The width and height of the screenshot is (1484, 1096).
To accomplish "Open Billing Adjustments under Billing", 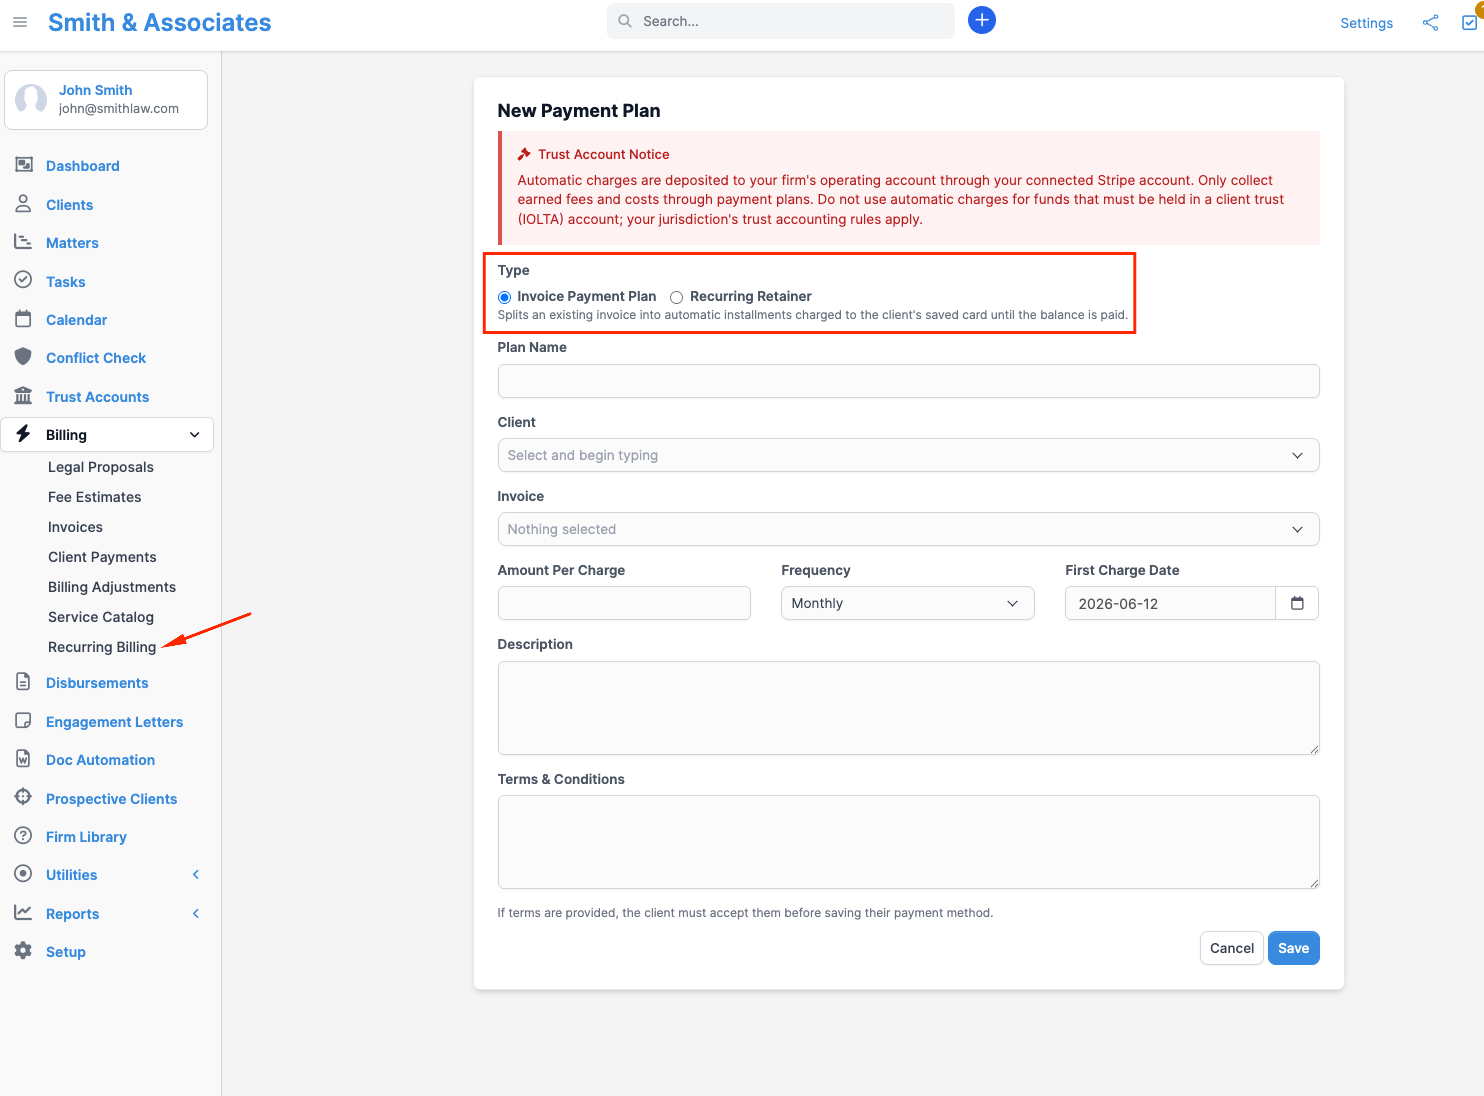I will [112, 587].
